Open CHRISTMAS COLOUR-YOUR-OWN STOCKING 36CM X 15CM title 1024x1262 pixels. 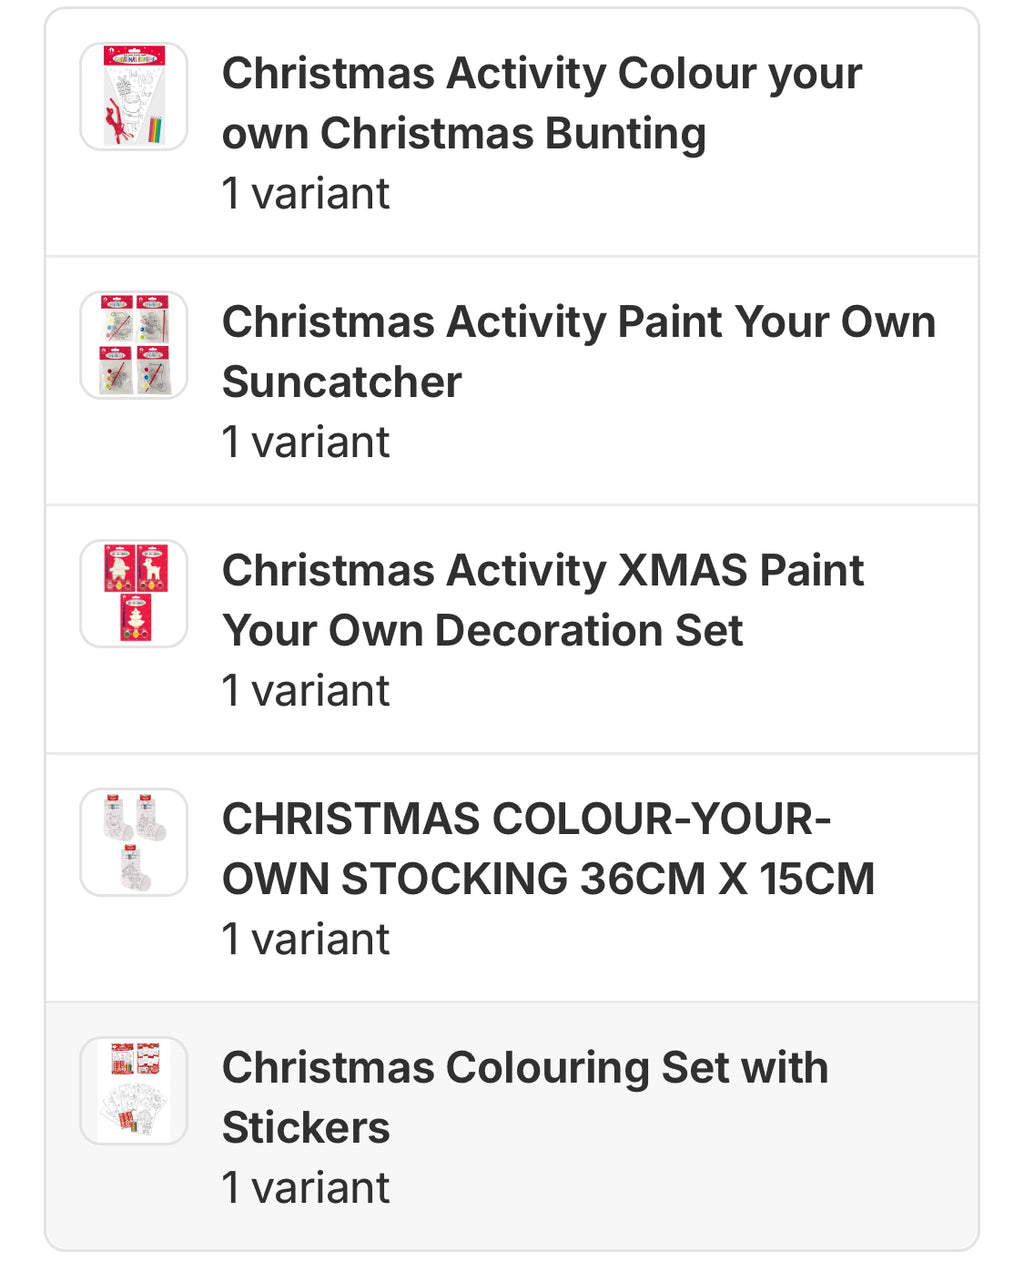click(548, 848)
